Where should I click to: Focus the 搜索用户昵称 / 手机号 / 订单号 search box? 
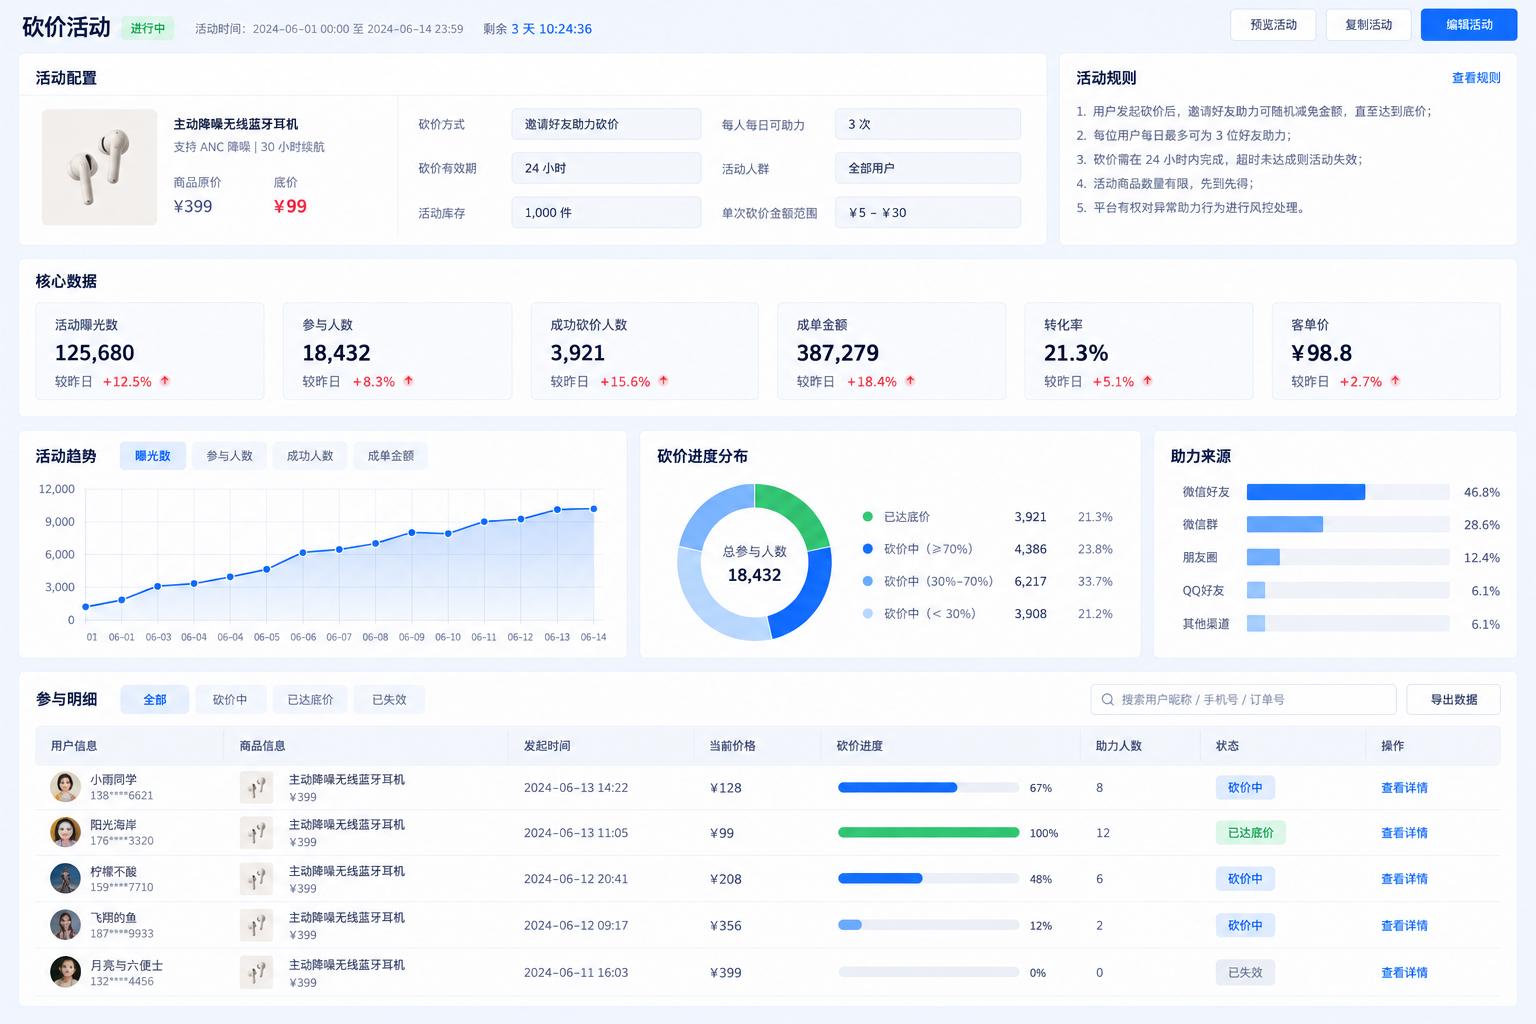[x=1243, y=700]
